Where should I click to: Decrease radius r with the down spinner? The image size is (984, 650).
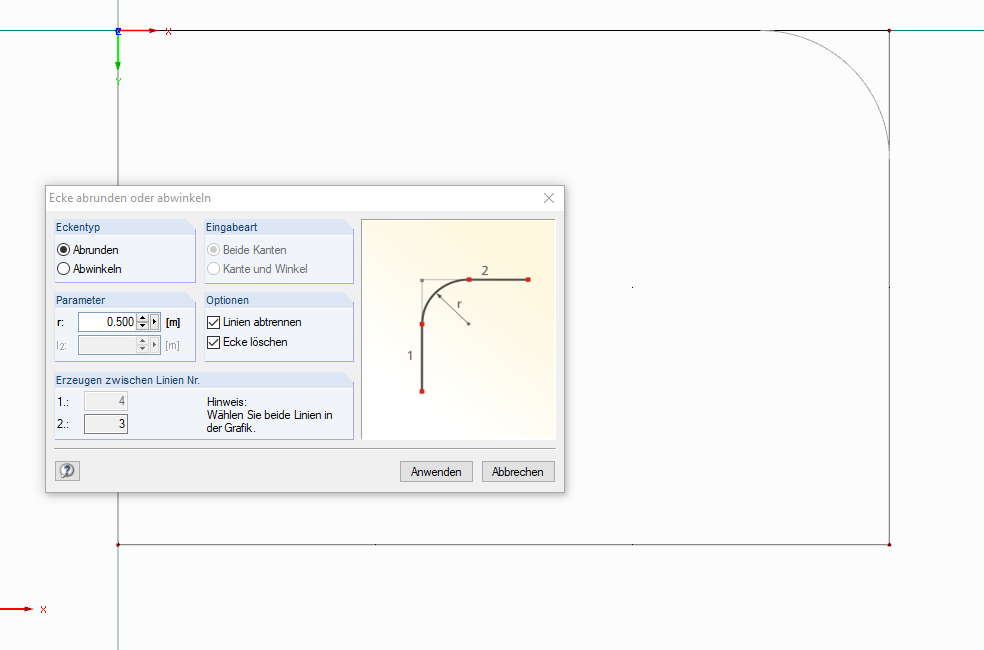(x=142, y=326)
